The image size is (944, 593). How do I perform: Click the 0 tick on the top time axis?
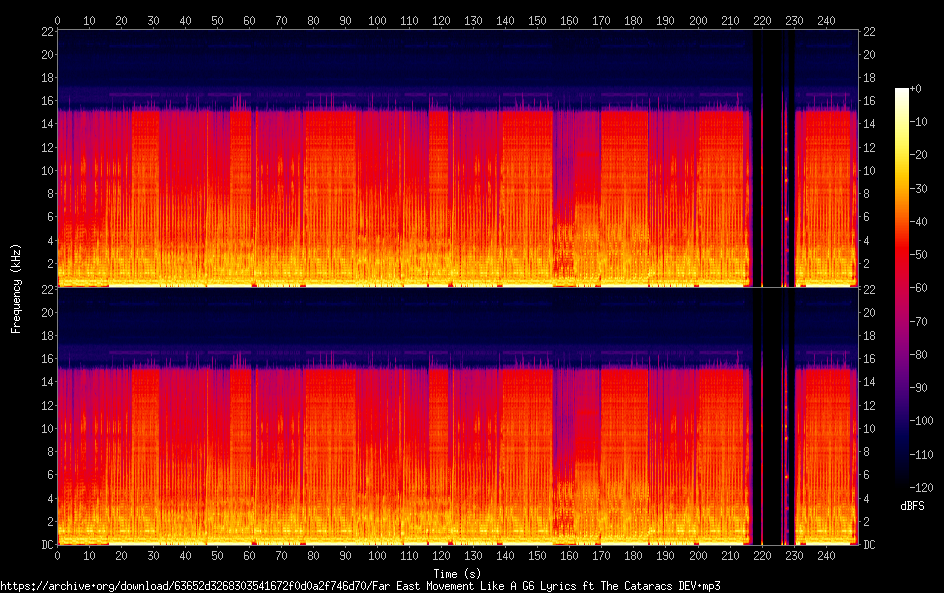(x=57, y=20)
